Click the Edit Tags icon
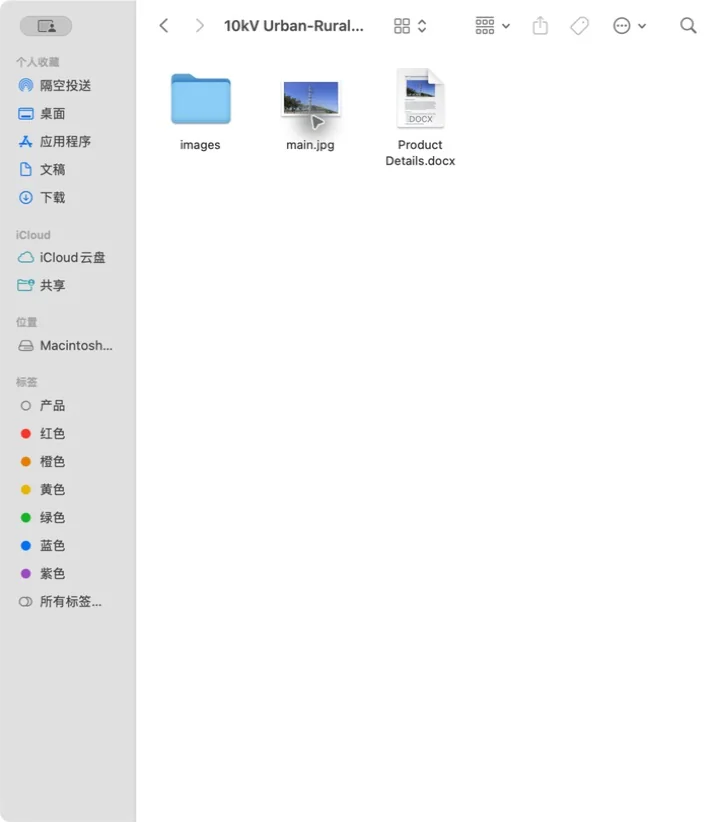This screenshot has width=716, height=822. 579,26
